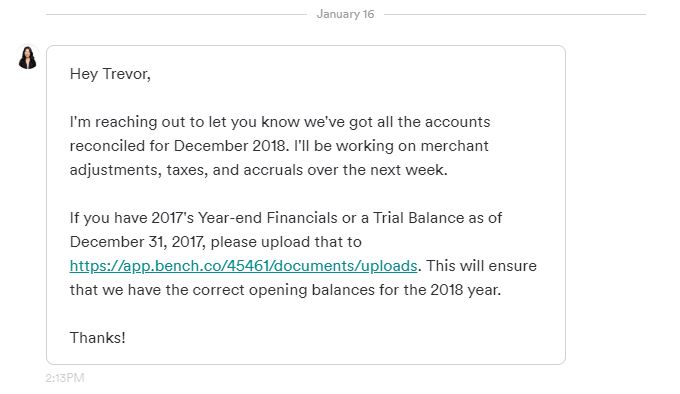The image size is (680, 394).
Task: Click the "2018 year." ending text
Action: click(465, 290)
